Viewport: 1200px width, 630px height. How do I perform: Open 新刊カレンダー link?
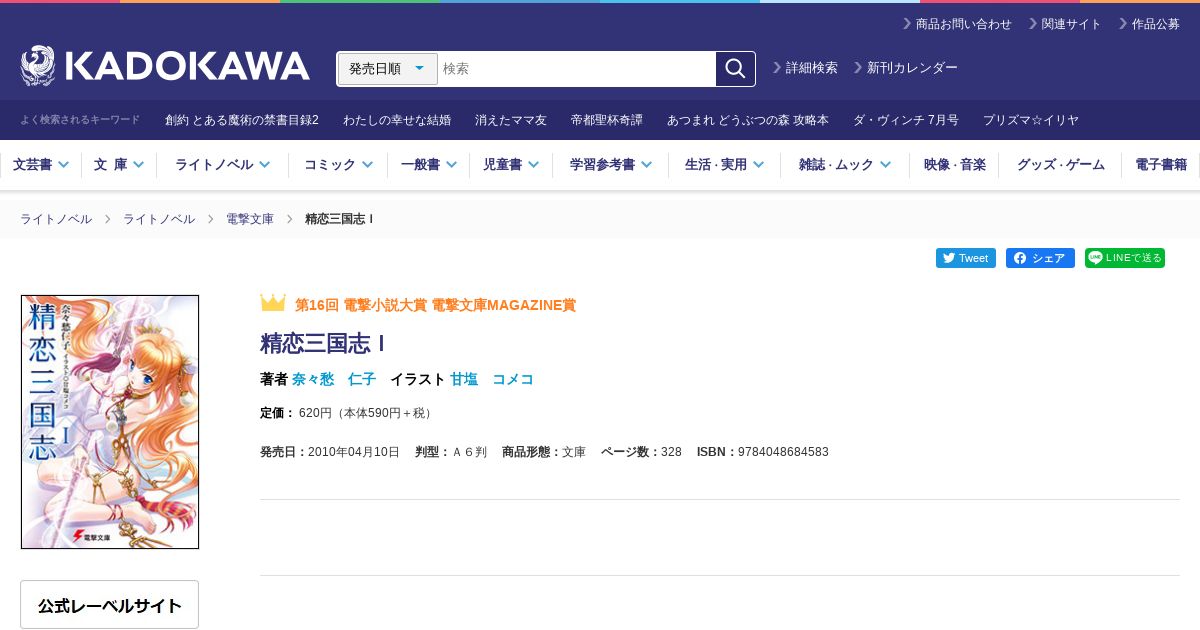[906, 68]
